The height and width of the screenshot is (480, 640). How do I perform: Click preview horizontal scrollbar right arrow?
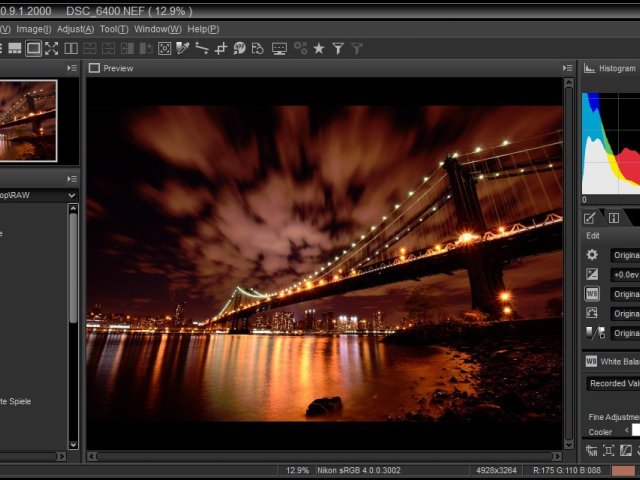tap(557, 456)
